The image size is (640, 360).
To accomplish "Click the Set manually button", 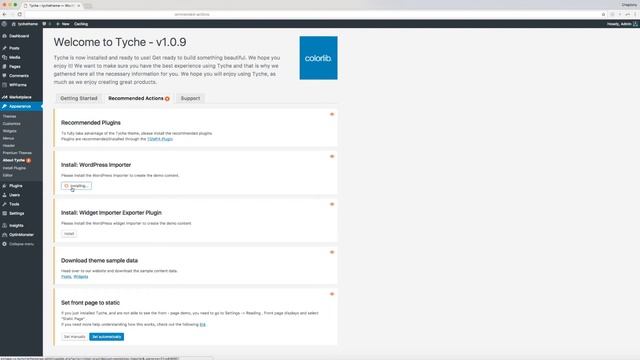I will tap(74, 337).
